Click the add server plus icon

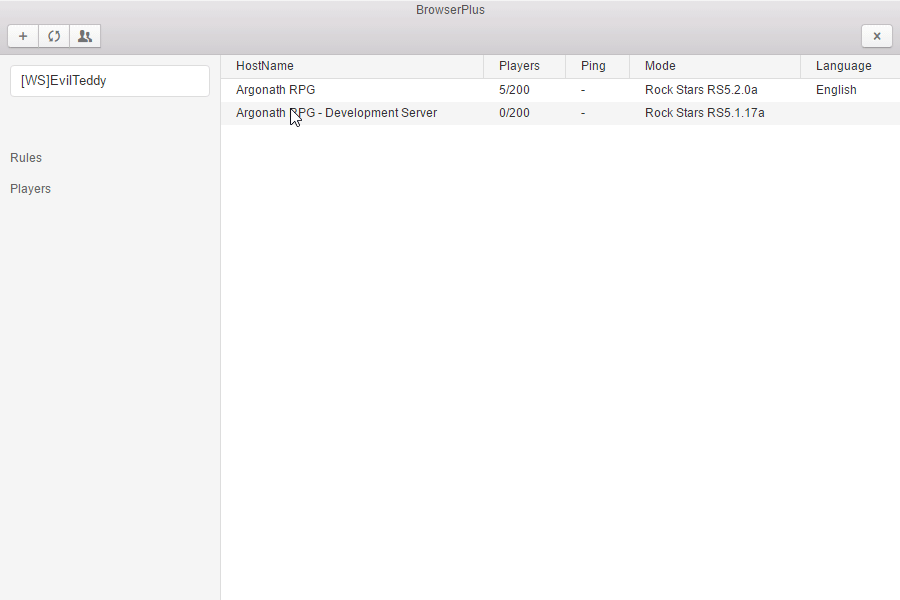click(23, 36)
